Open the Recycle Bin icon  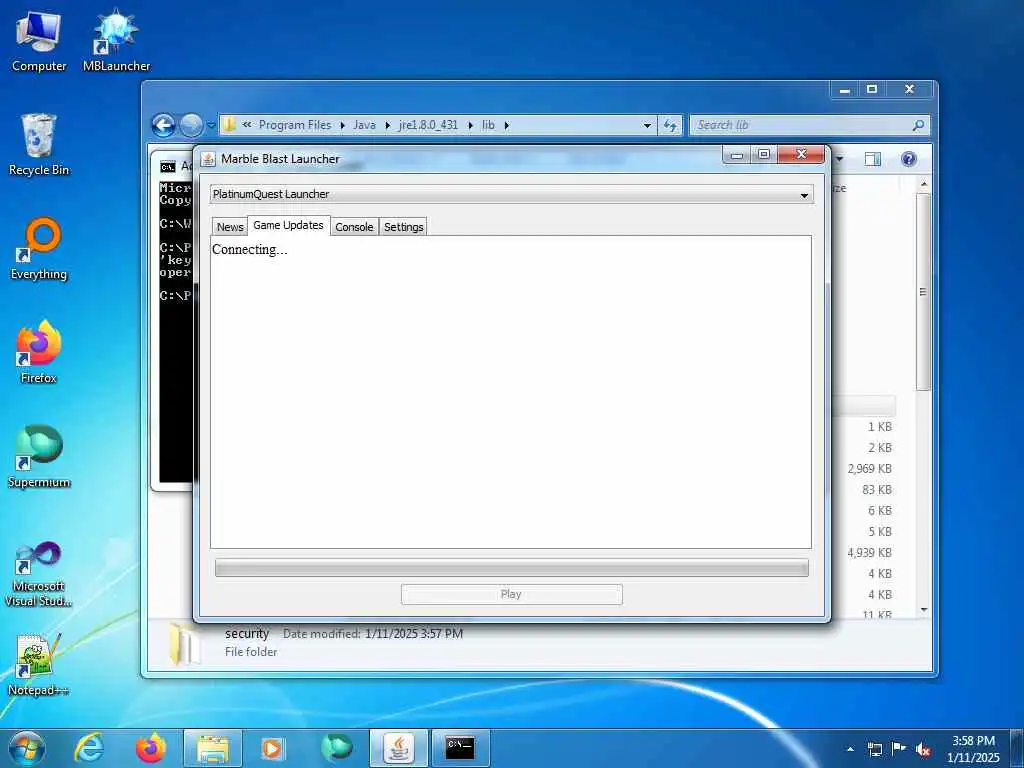39,145
